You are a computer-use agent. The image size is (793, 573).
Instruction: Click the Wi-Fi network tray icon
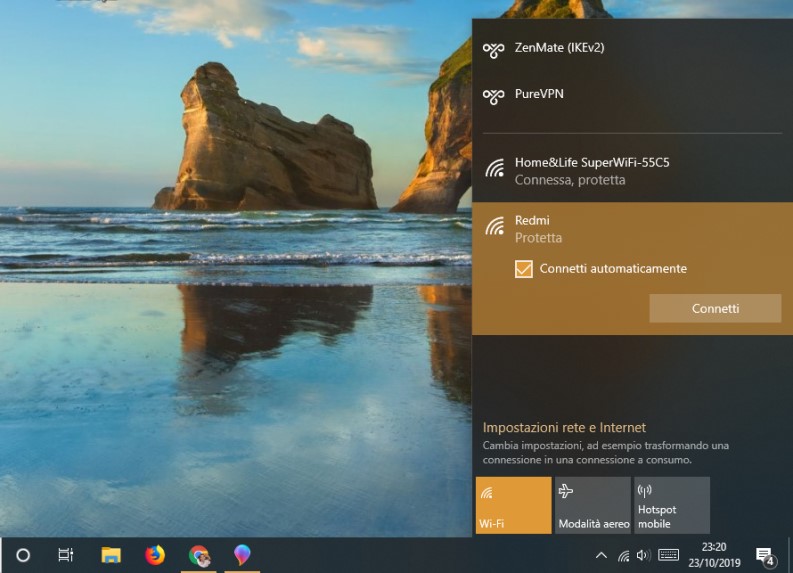click(x=623, y=555)
